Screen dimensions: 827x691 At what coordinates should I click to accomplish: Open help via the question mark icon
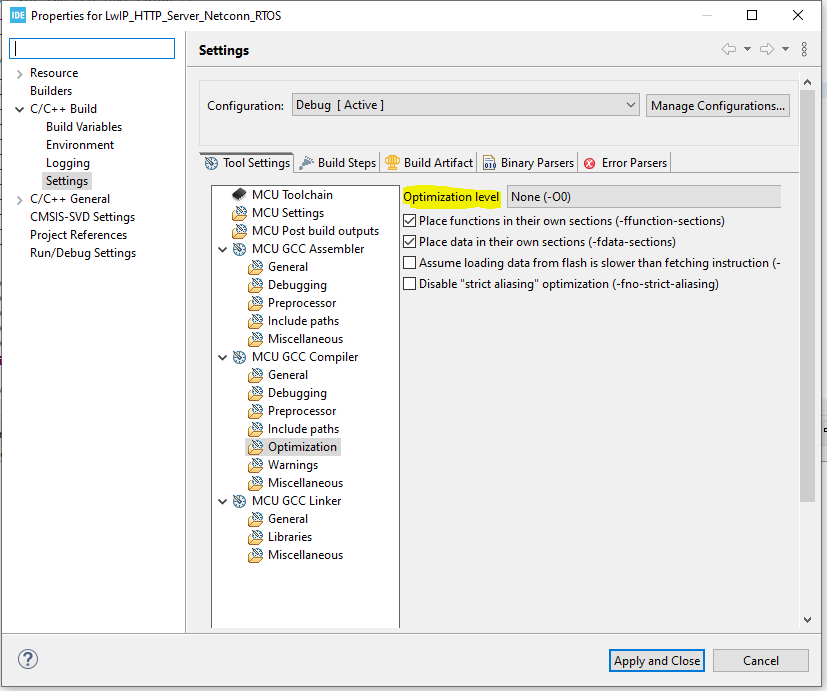[27, 659]
